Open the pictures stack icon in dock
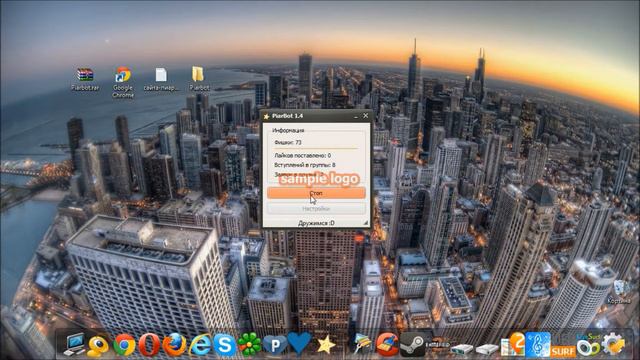Viewport: 640px width, 360px height. click(362, 344)
